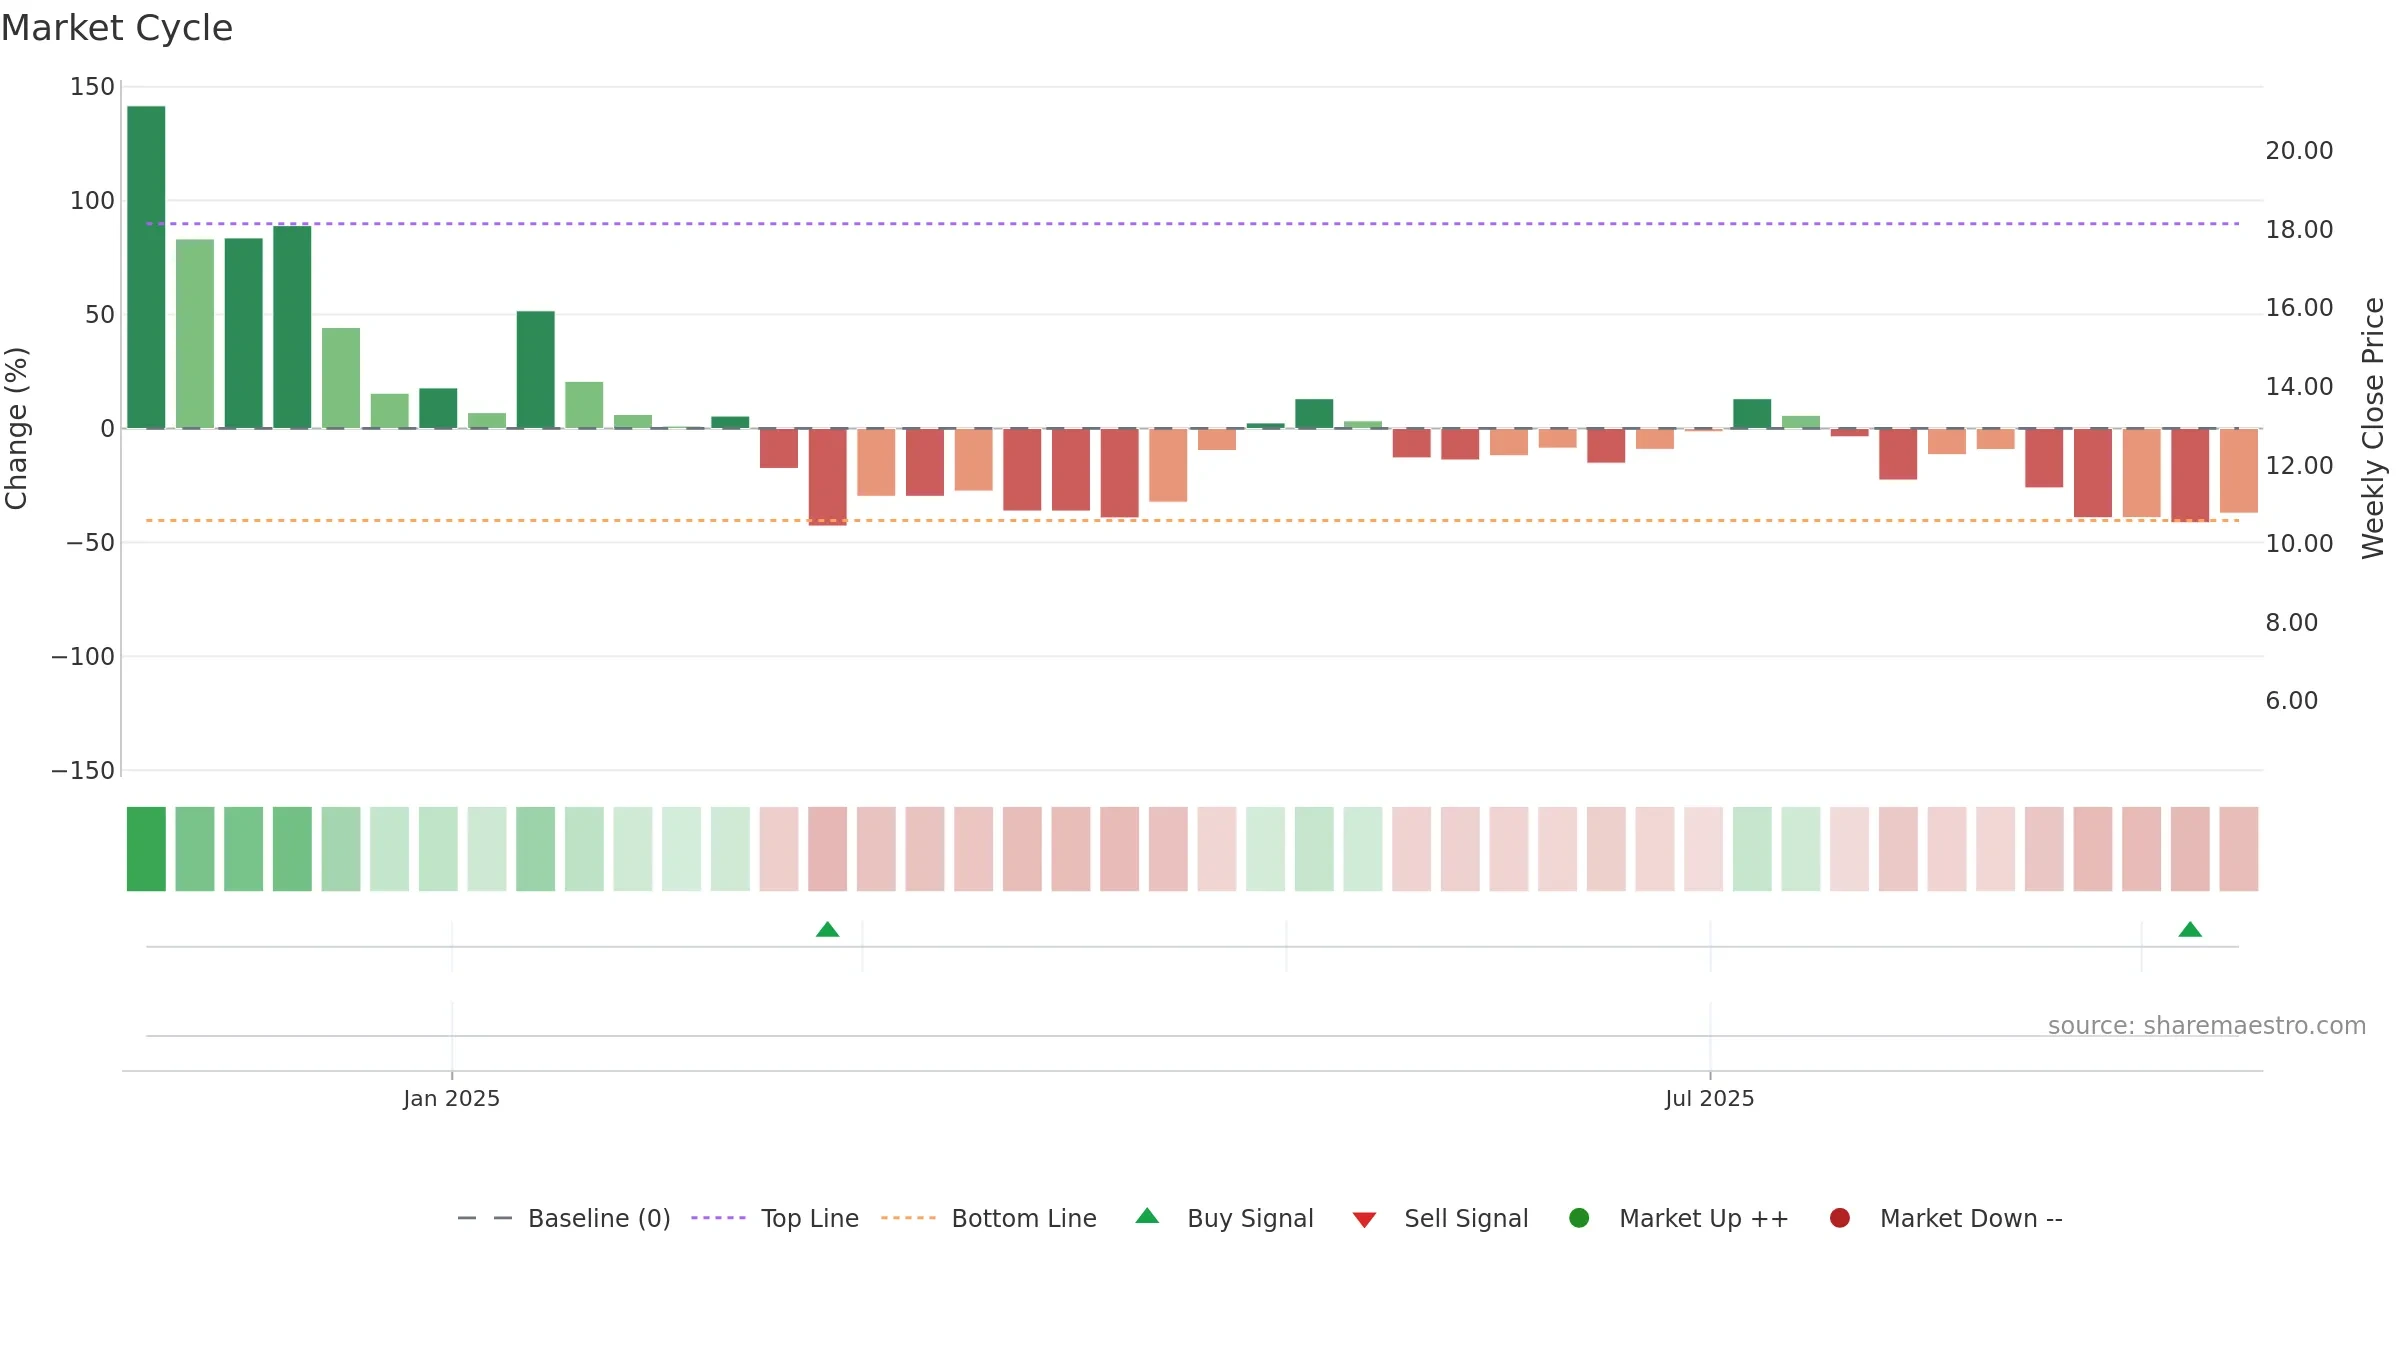The height and width of the screenshot is (1350, 2400).
Task: Click the red Sell Signal triangle icon in legend
Action: point(1364,1220)
